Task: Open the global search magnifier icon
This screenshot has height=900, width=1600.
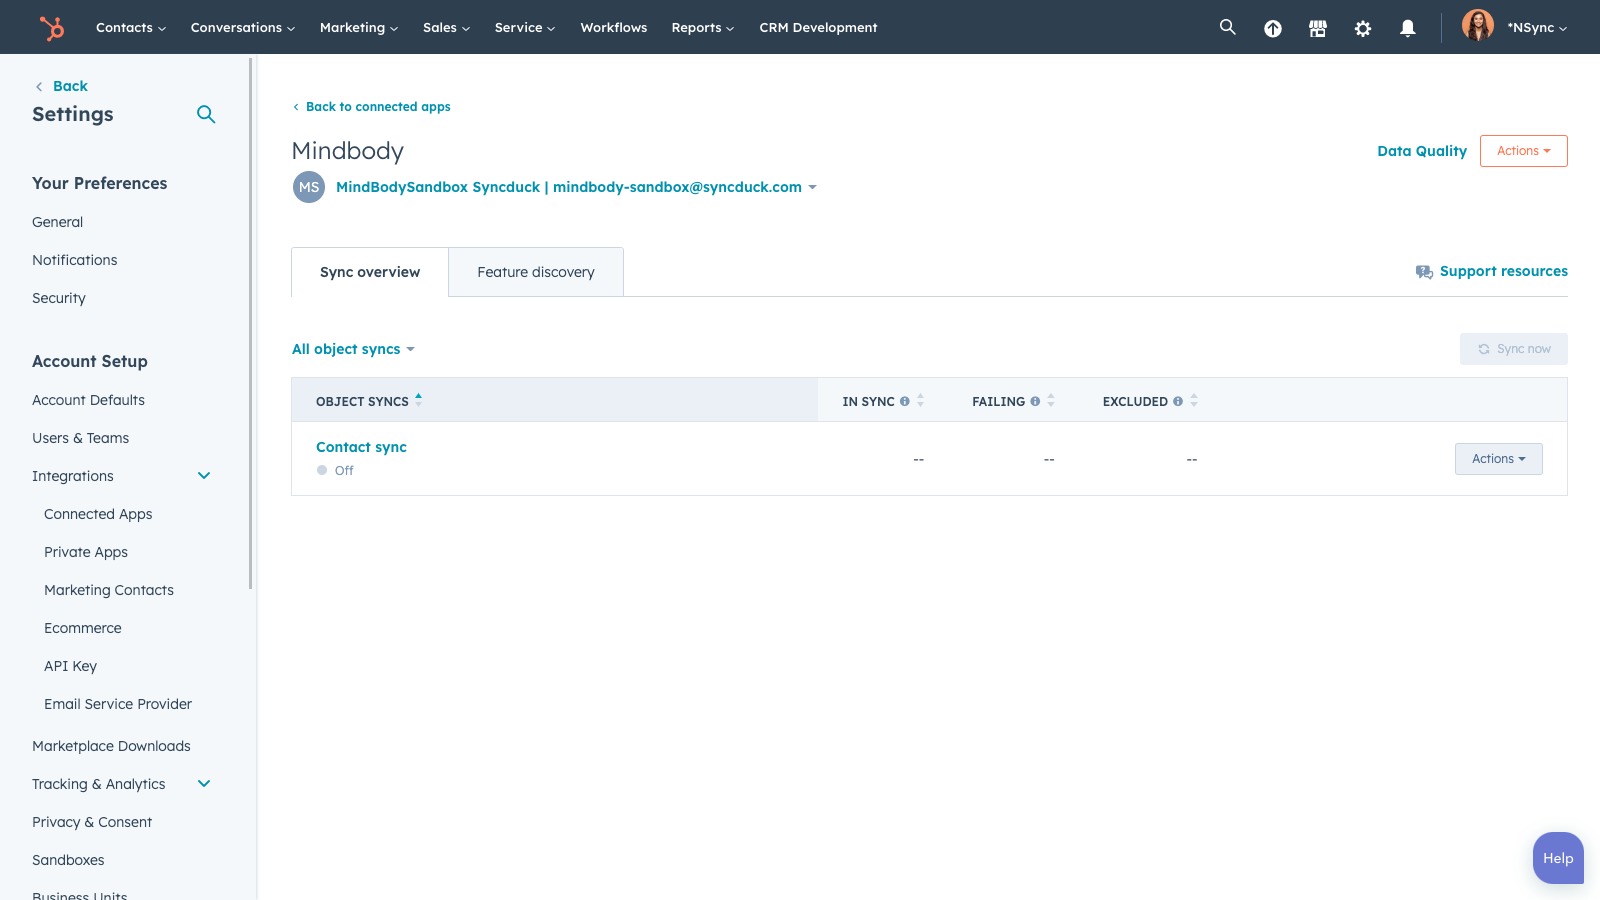Action: tap(1227, 27)
